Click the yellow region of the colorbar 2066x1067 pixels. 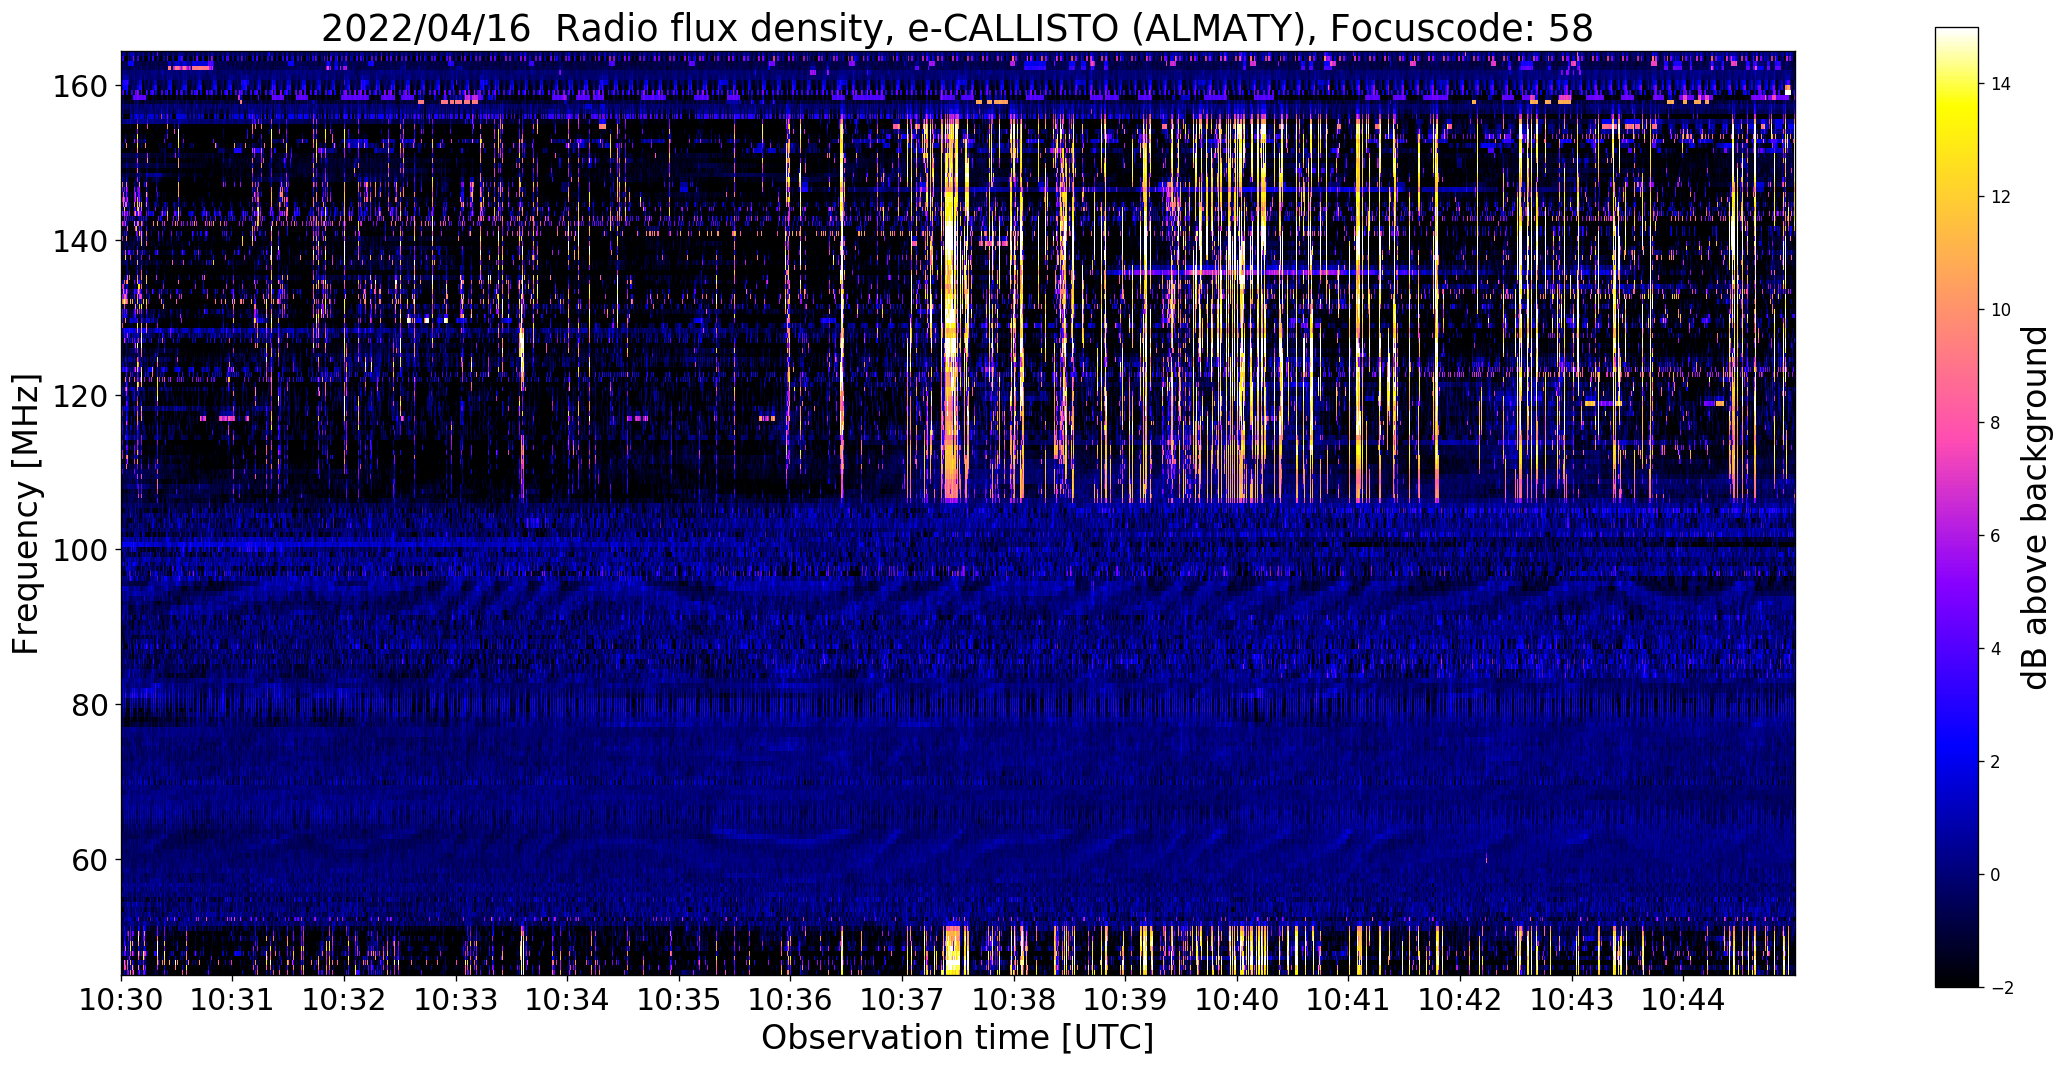tap(1957, 110)
